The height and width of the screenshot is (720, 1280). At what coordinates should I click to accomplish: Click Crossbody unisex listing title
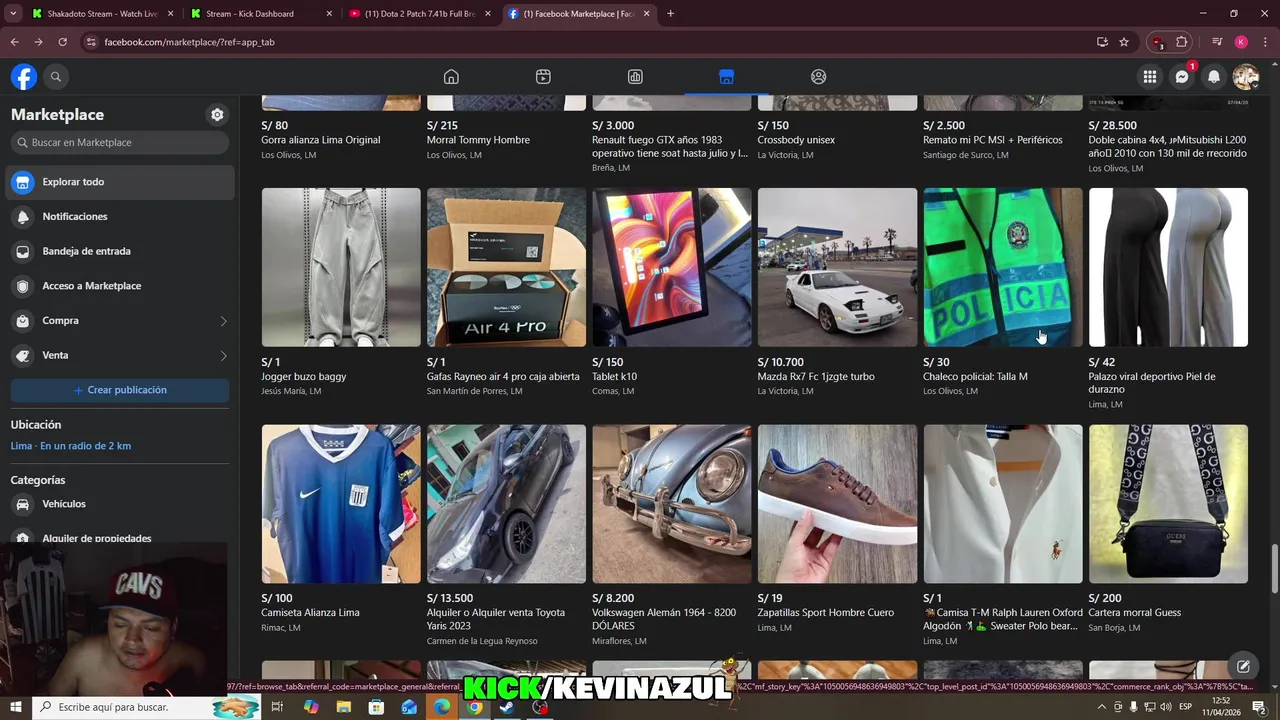tap(796, 140)
